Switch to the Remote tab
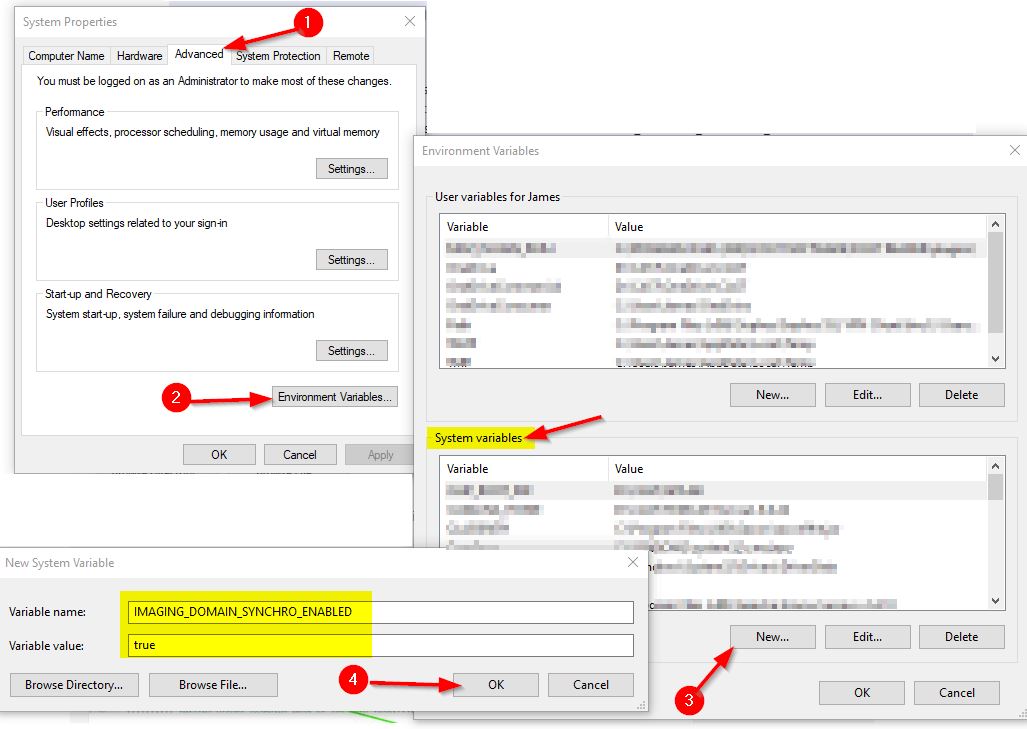The width and height of the screenshot is (1027, 729). pyautogui.click(x=351, y=56)
